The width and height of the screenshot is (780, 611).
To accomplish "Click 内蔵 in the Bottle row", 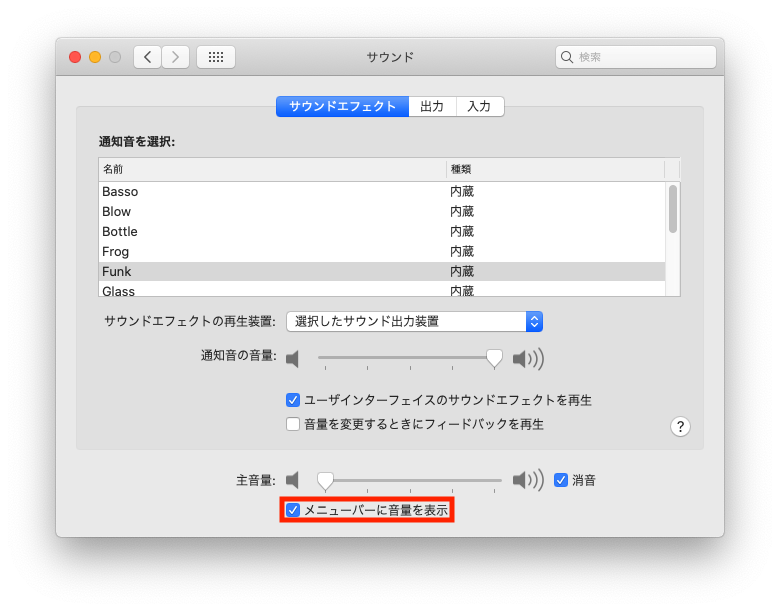I will click(462, 231).
